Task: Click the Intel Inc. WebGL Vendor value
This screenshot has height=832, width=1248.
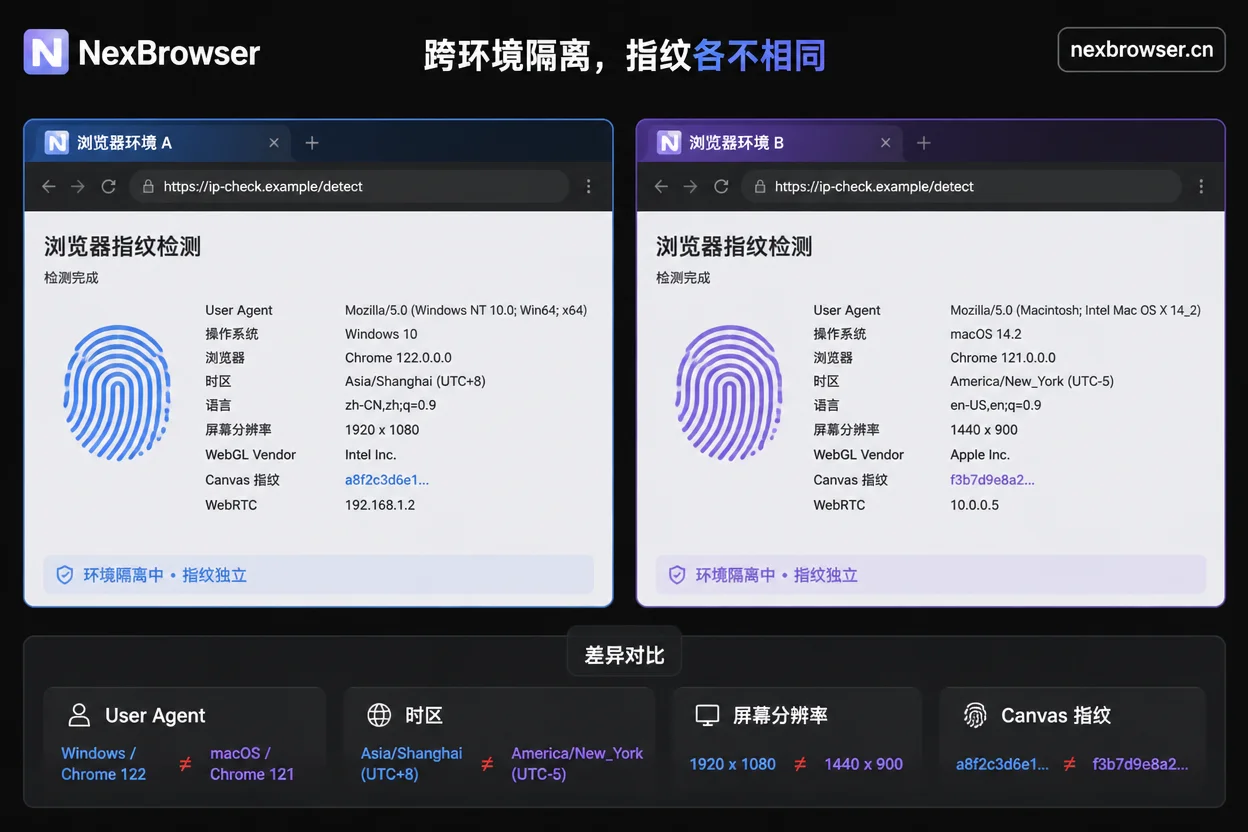Action: coord(371,455)
